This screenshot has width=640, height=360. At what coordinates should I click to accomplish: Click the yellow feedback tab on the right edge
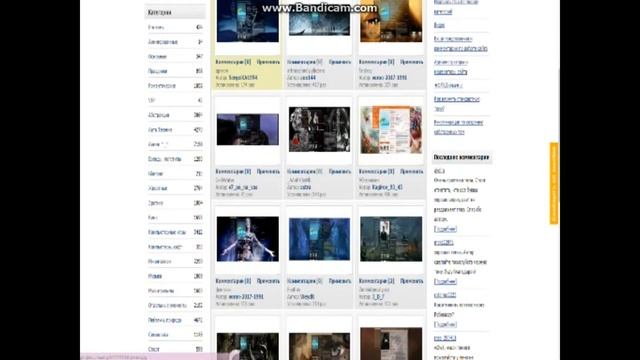[x=554, y=183]
